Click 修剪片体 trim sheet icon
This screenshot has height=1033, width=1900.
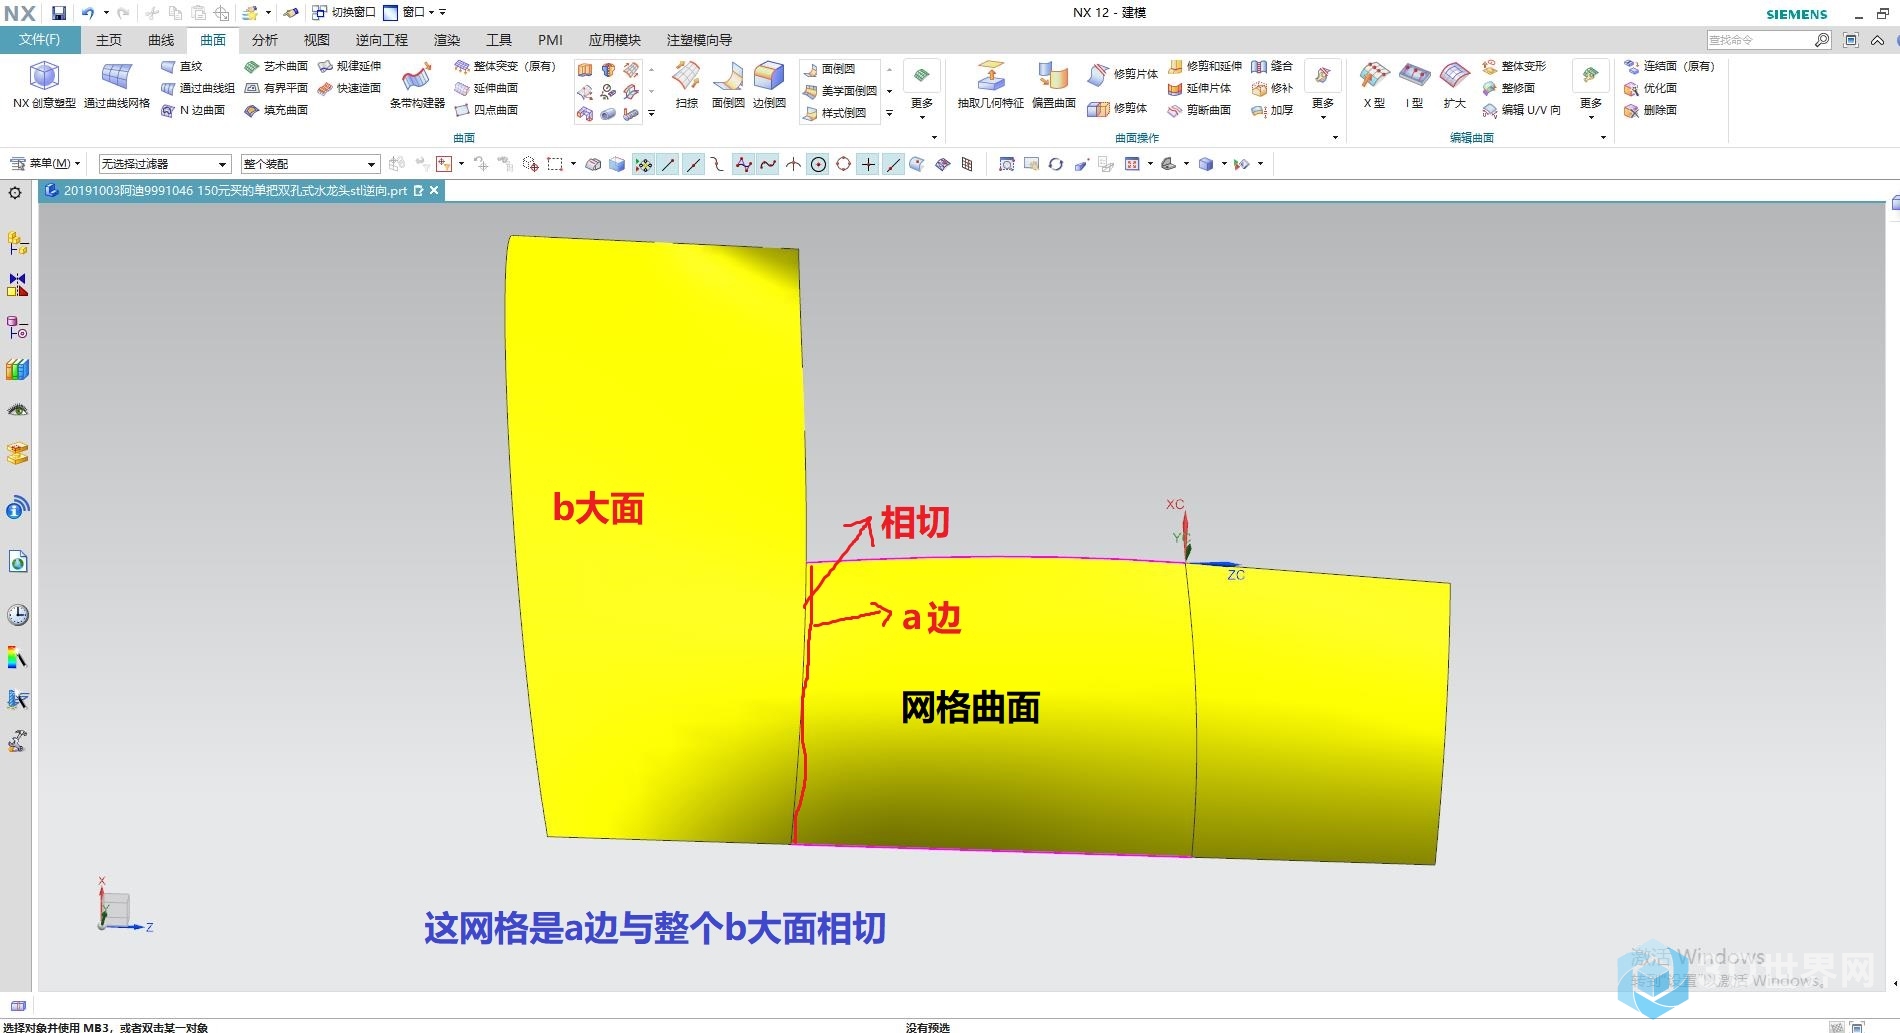coord(1123,74)
